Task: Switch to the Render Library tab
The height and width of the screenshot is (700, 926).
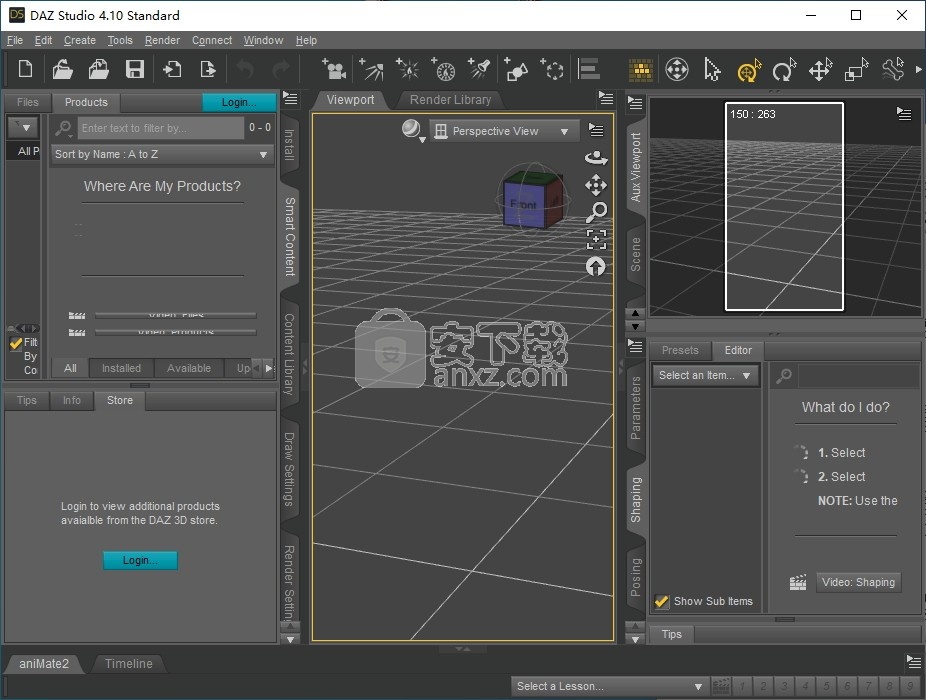Action: (x=450, y=100)
